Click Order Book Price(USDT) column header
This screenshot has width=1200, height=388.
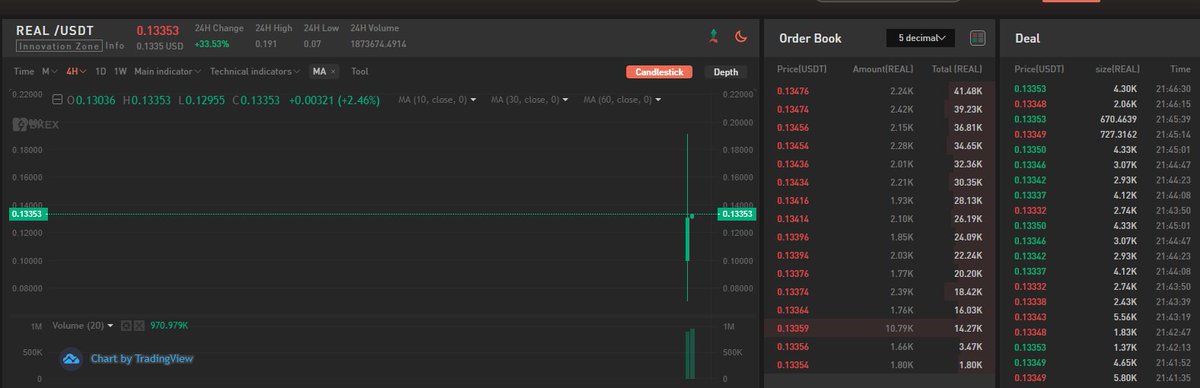click(x=801, y=68)
